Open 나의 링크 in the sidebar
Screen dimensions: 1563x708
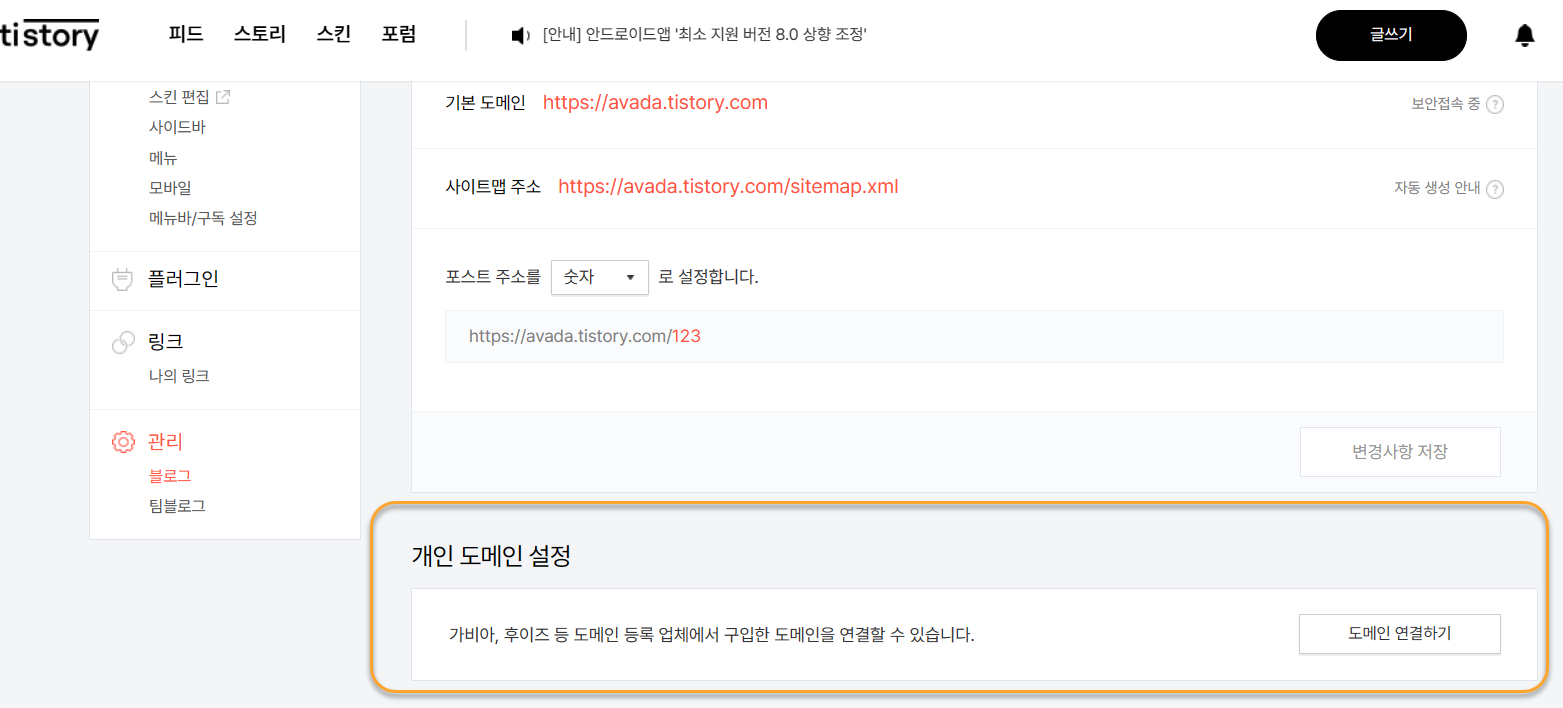(x=179, y=375)
